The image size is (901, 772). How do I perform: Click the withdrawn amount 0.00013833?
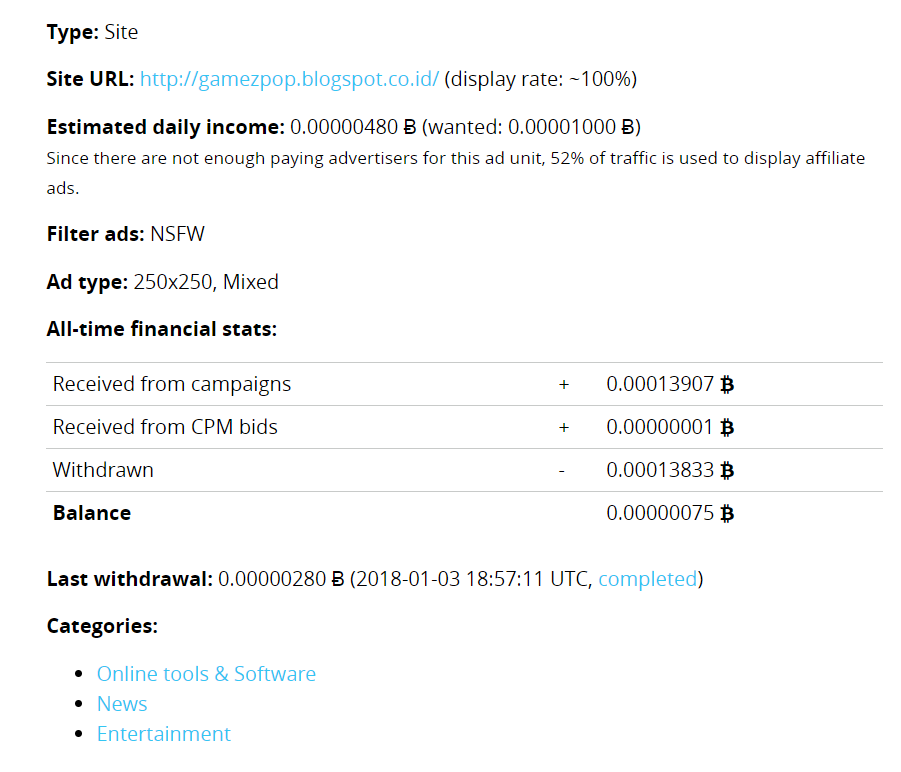pos(660,470)
